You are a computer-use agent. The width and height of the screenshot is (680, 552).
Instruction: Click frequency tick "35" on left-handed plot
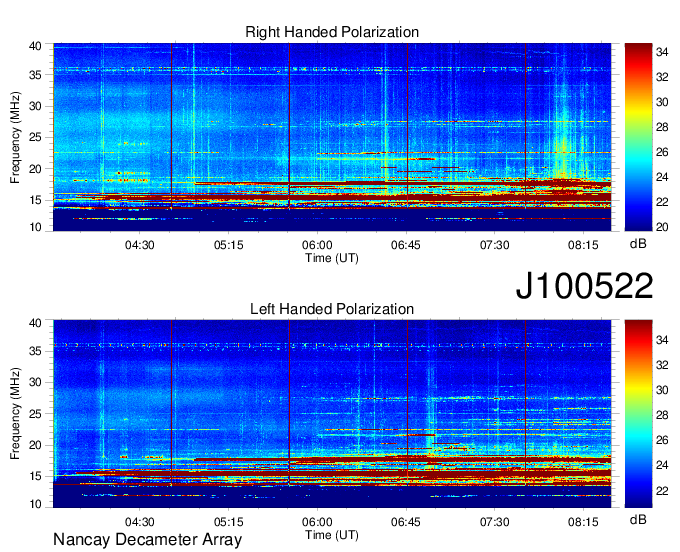coord(35,351)
